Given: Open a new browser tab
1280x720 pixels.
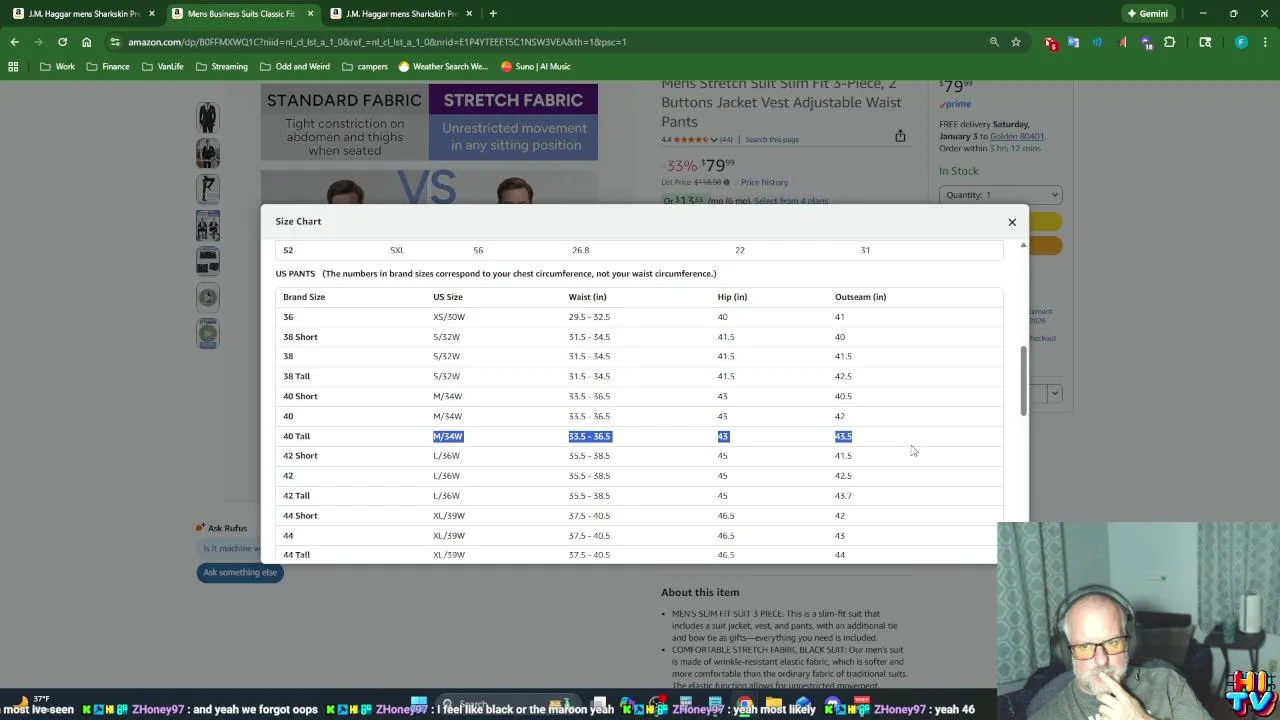Looking at the screenshot, I should click(493, 14).
